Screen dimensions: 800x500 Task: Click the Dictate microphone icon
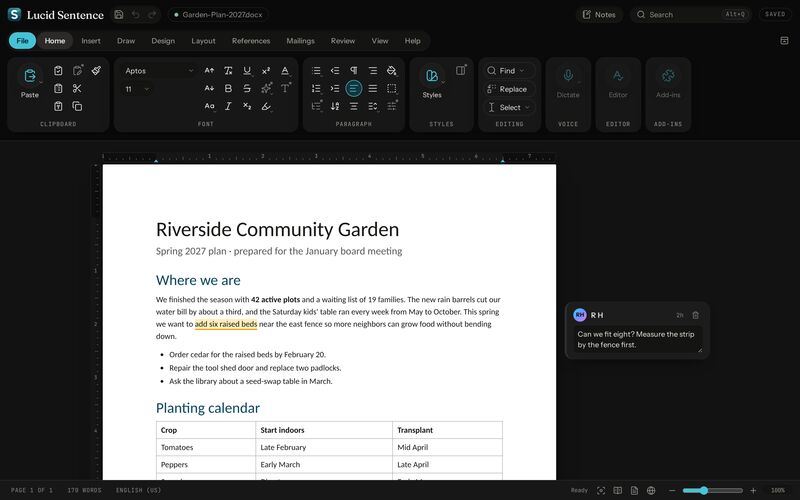(x=568, y=76)
